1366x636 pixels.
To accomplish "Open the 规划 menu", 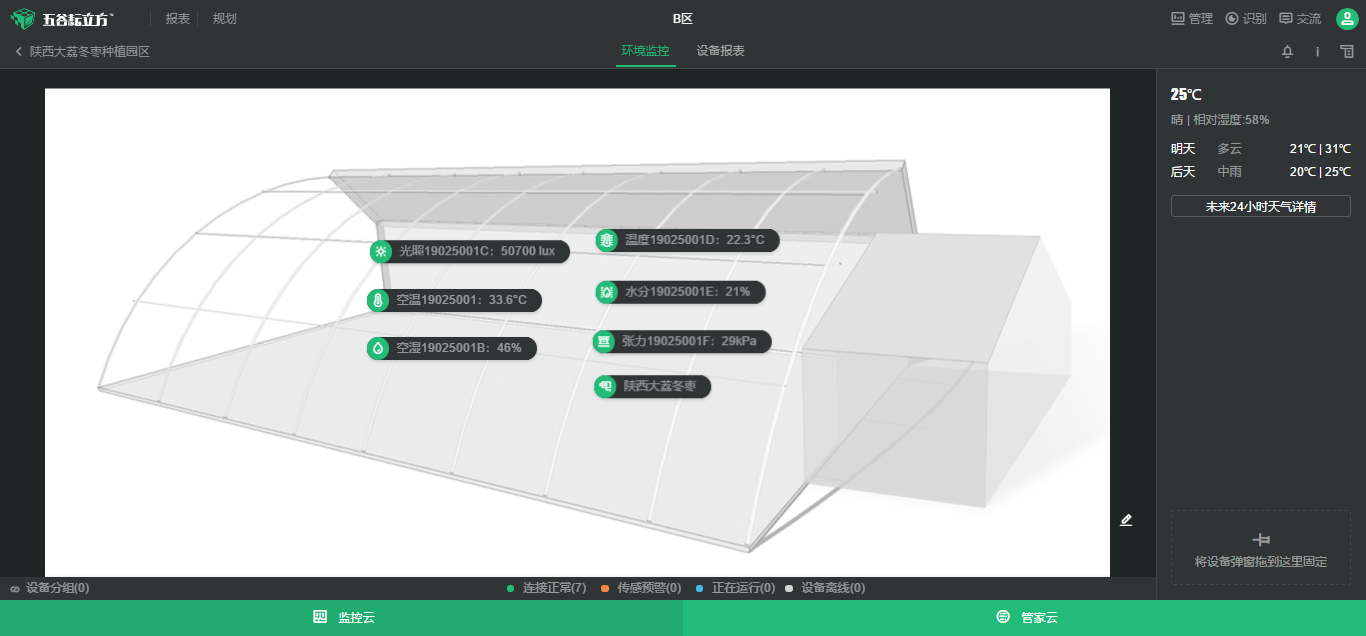I will tap(225, 19).
